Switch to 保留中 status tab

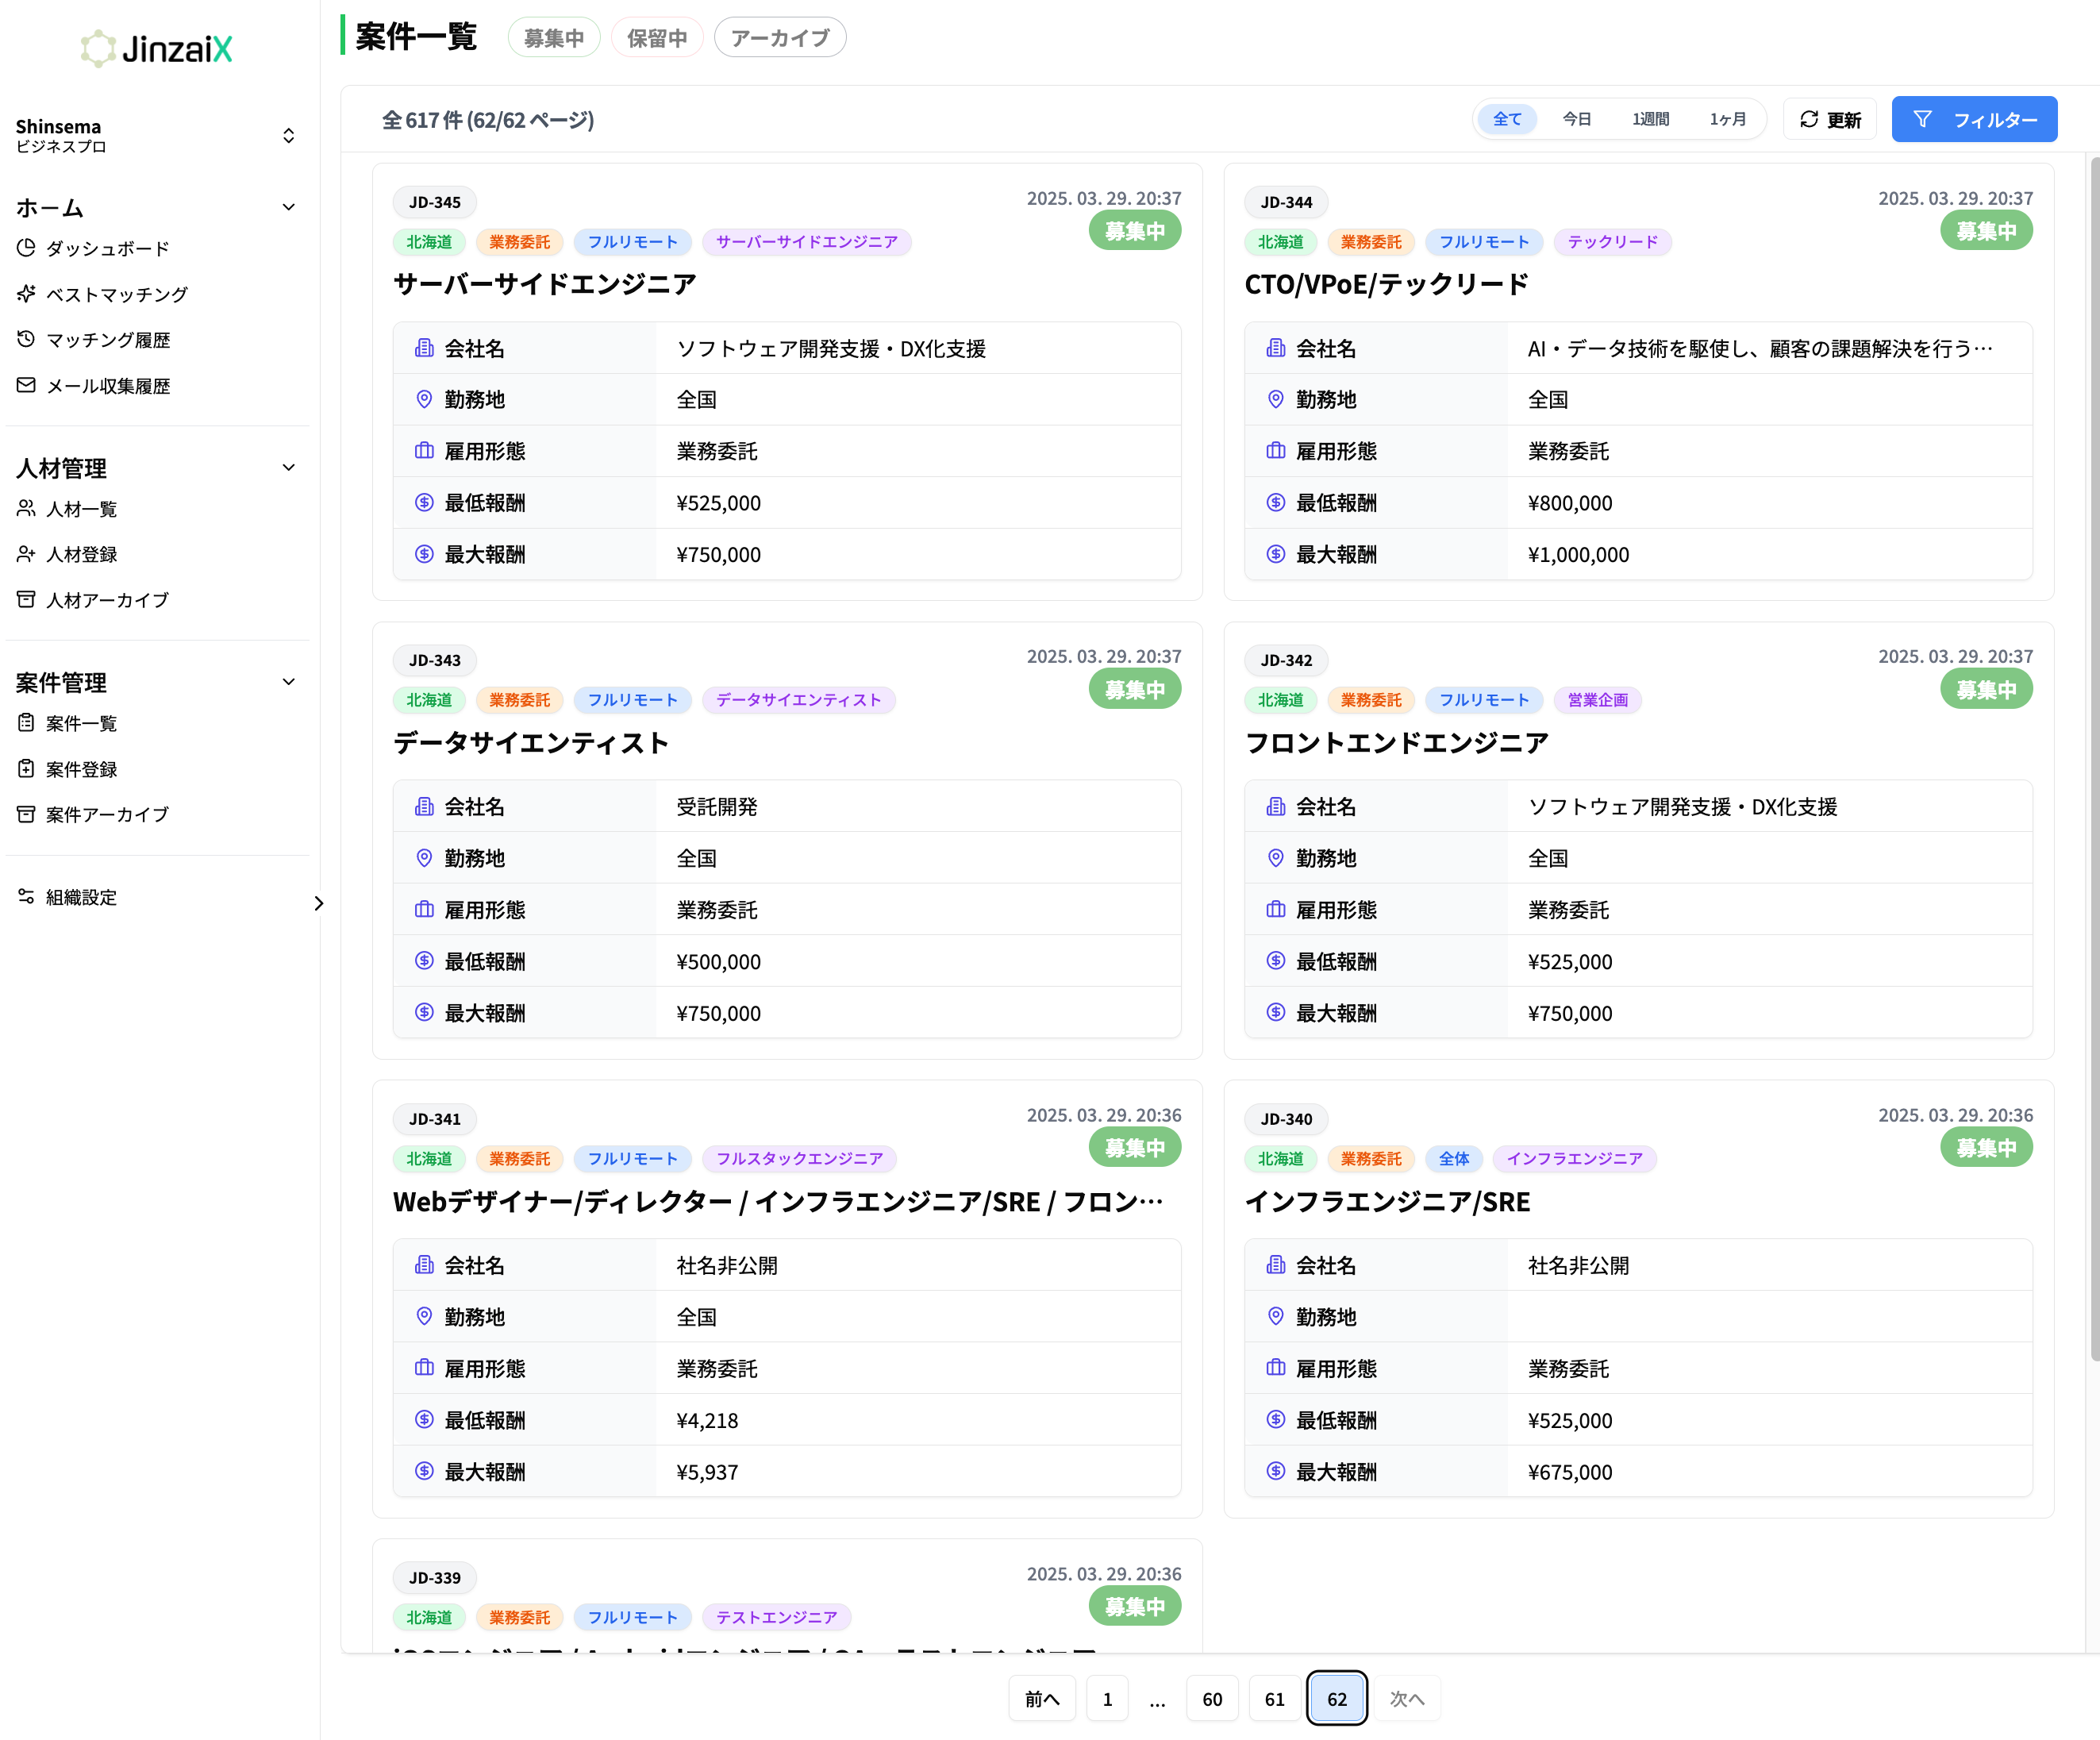(657, 38)
